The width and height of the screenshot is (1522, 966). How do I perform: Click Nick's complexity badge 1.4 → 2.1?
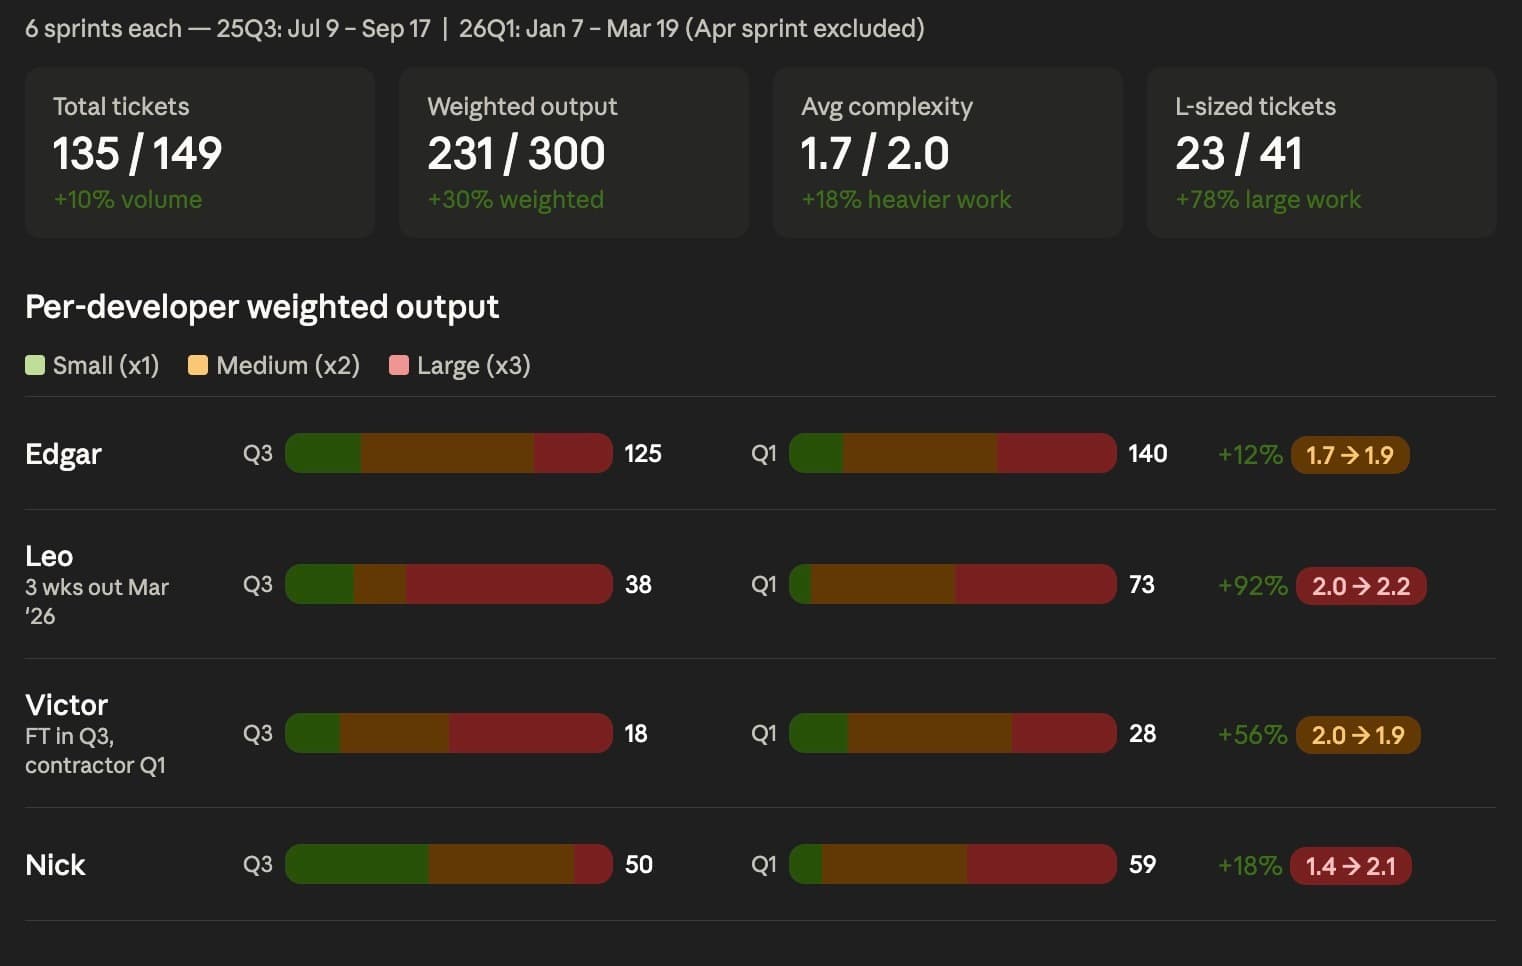[1350, 866]
